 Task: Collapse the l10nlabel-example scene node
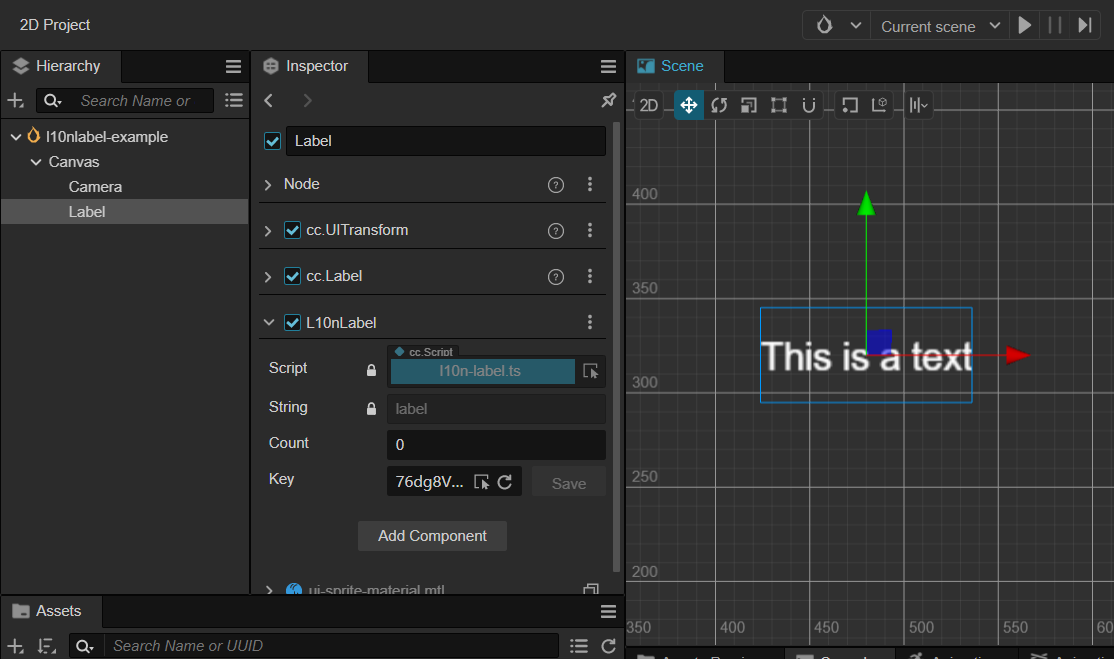tap(16, 136)
